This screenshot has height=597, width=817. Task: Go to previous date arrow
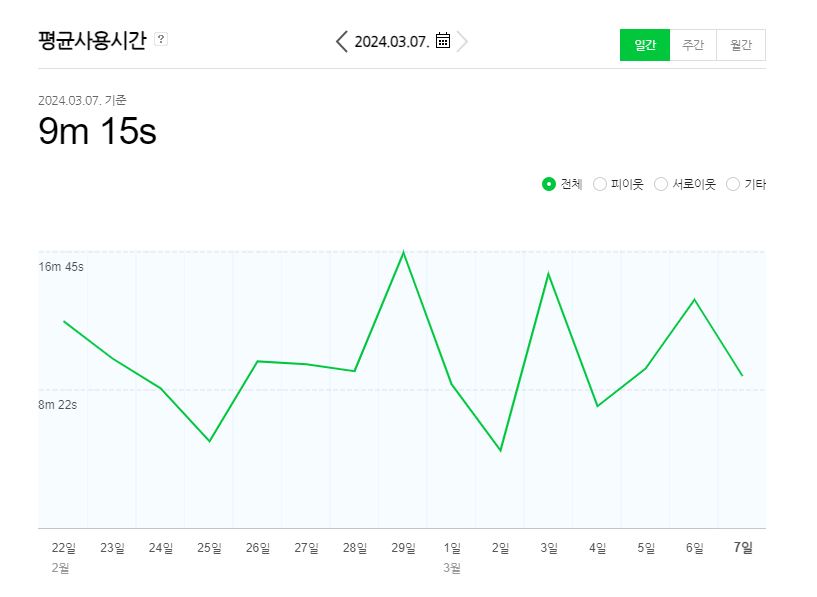(x=342, y=41)
